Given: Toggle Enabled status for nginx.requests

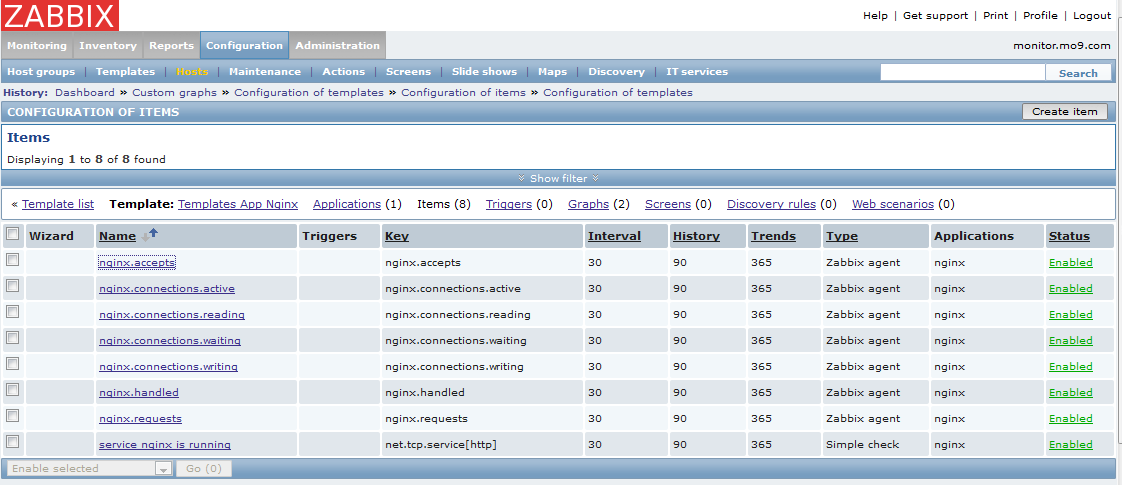Looking at the screenshot, I should pos(1070,418).
